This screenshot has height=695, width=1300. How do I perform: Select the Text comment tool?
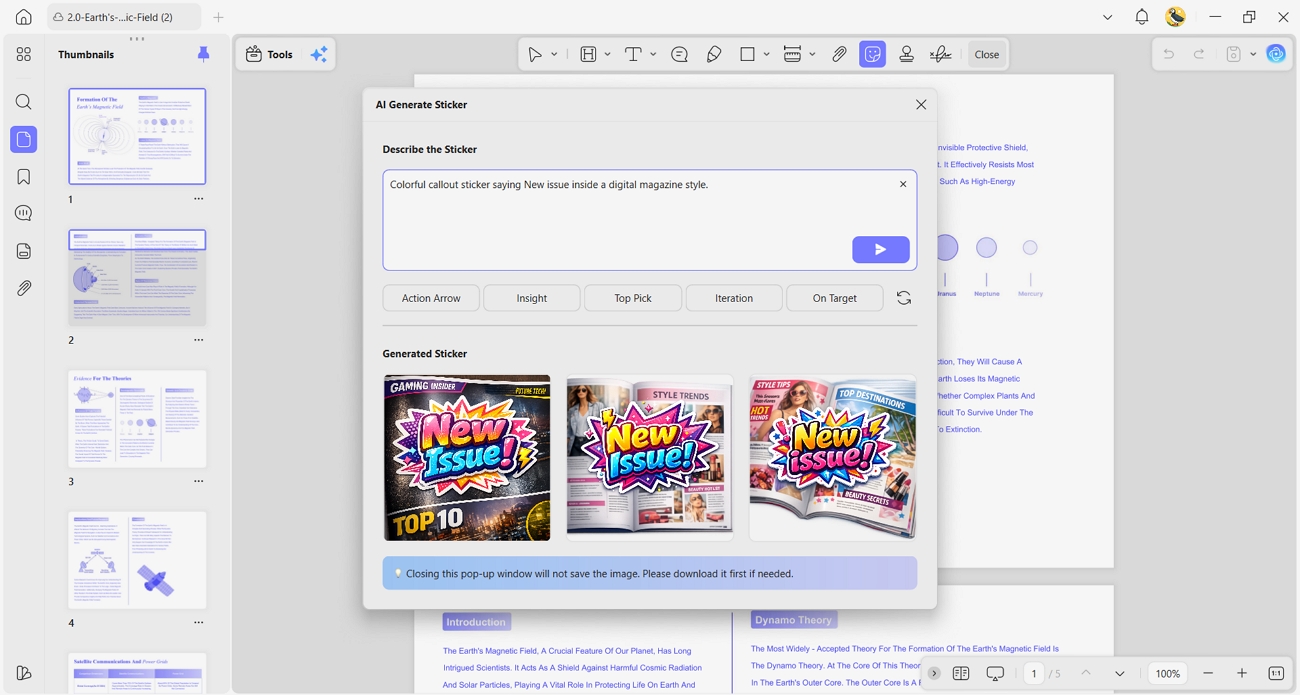(633, 54)
